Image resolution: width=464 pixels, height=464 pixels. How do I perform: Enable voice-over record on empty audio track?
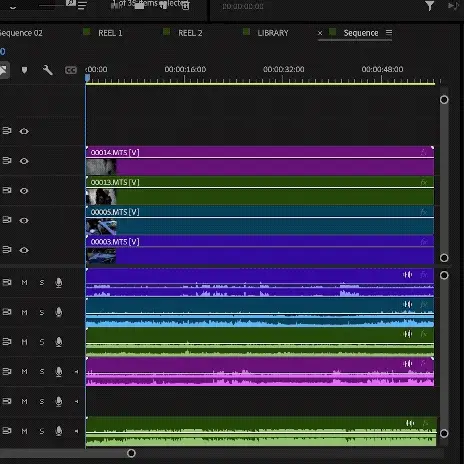point(59,401)
